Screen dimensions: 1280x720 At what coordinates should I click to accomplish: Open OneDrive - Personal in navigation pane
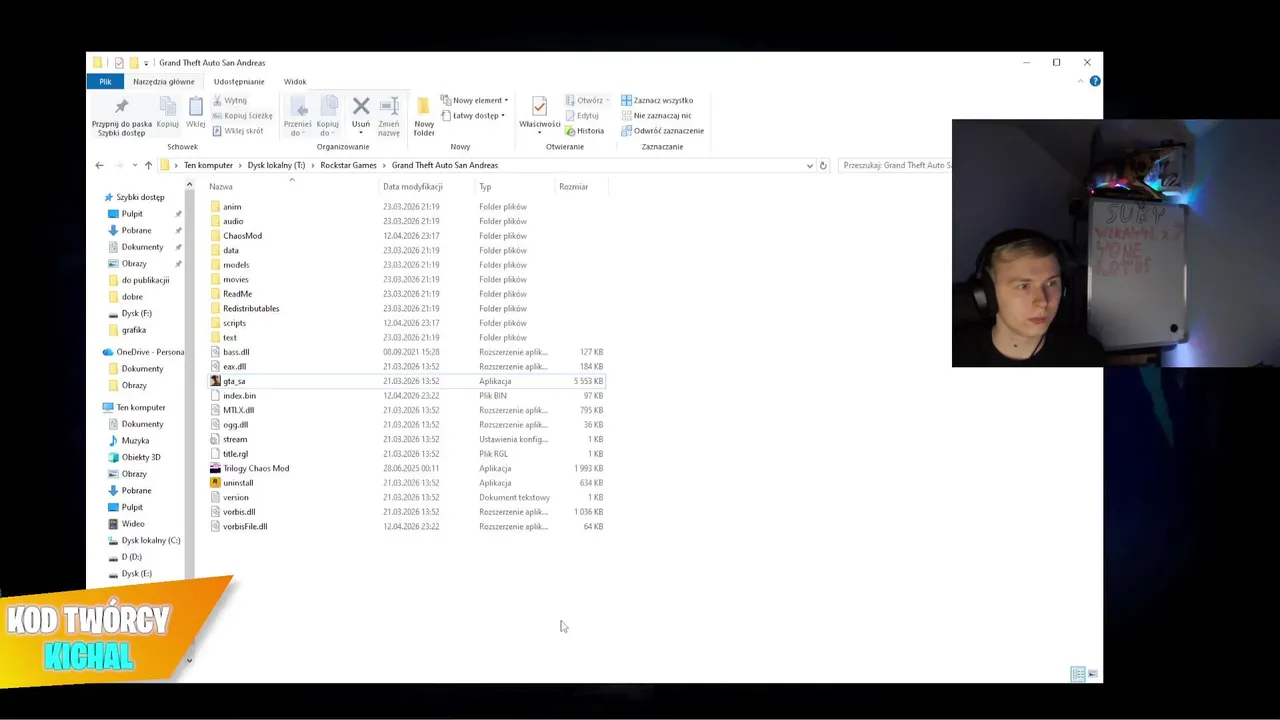coord(150,352)
